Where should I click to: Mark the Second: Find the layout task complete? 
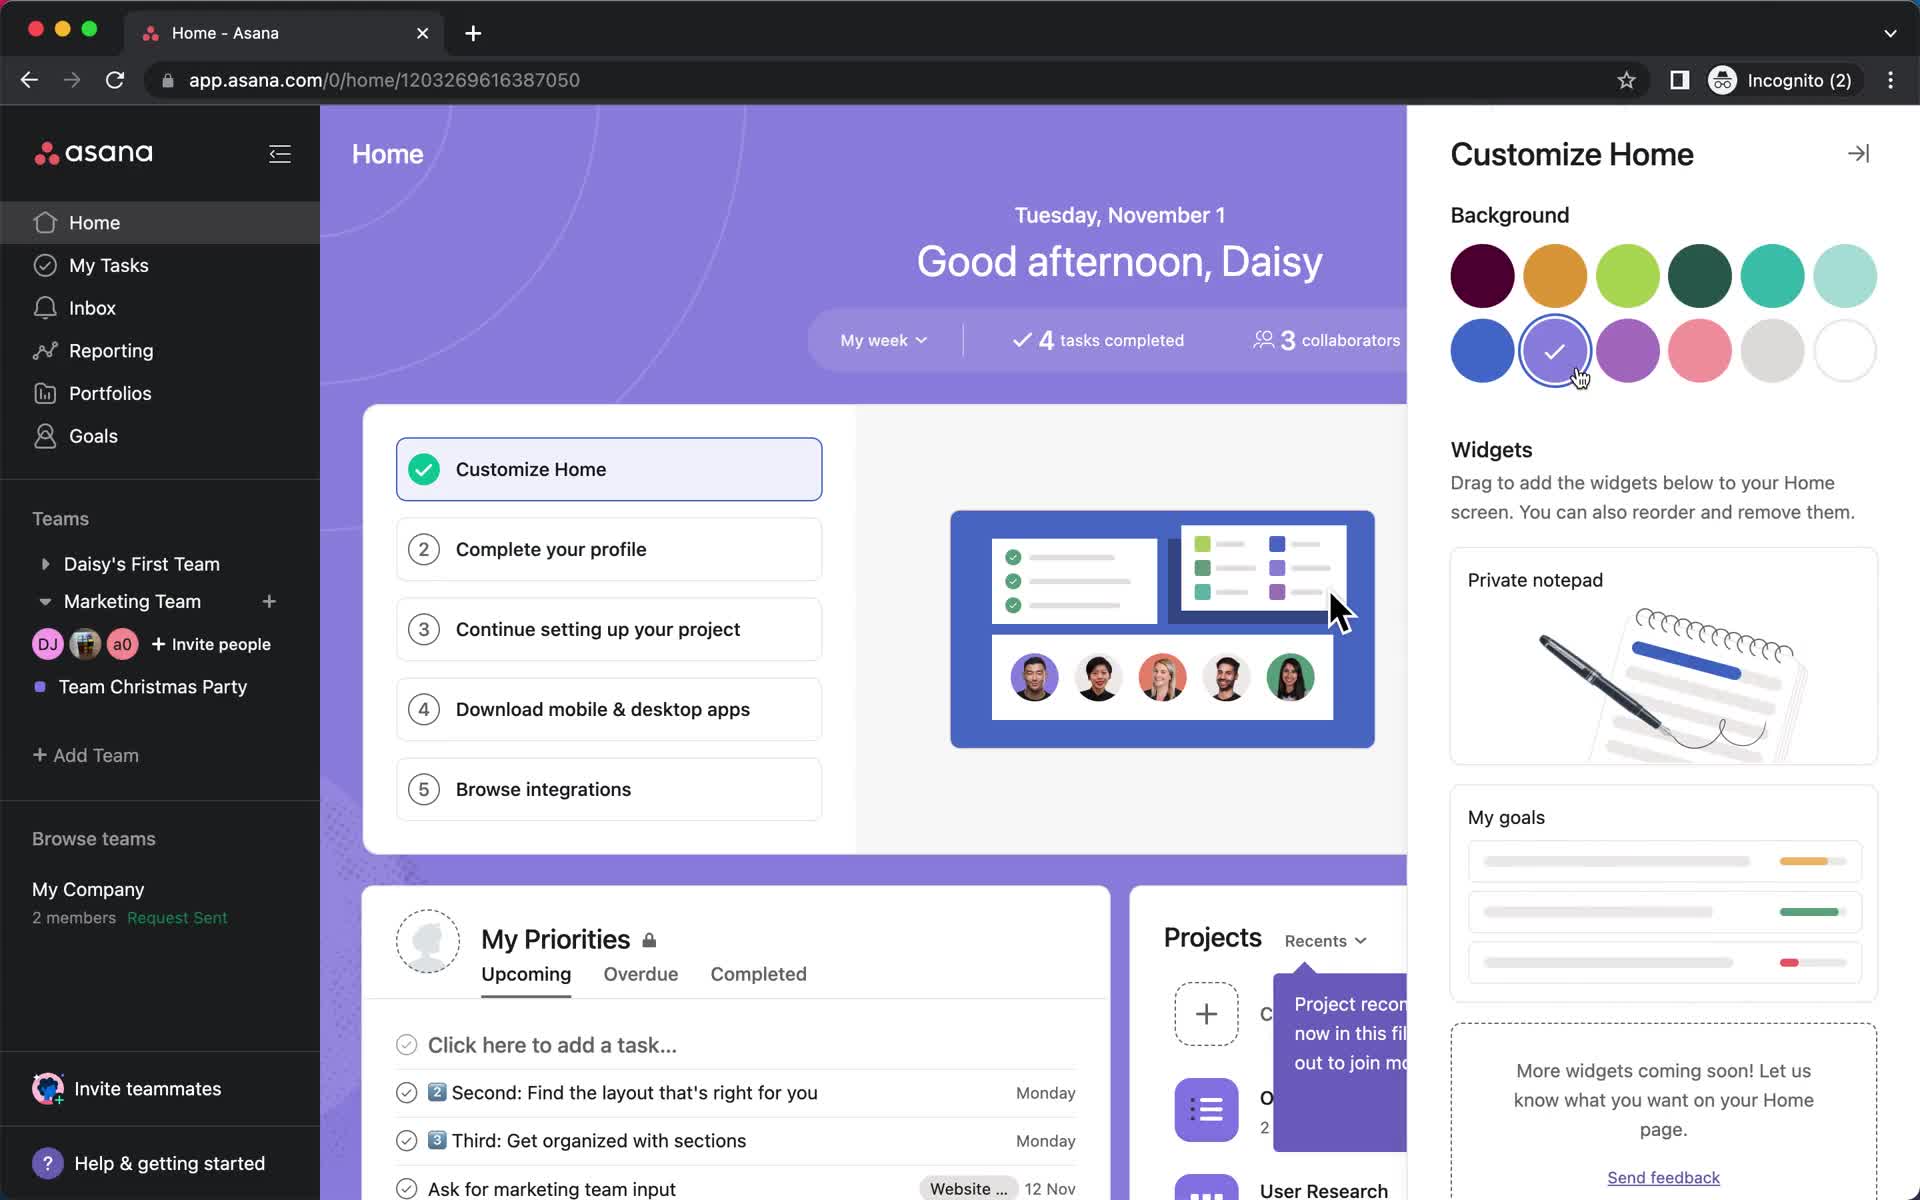click(406, 1093)
